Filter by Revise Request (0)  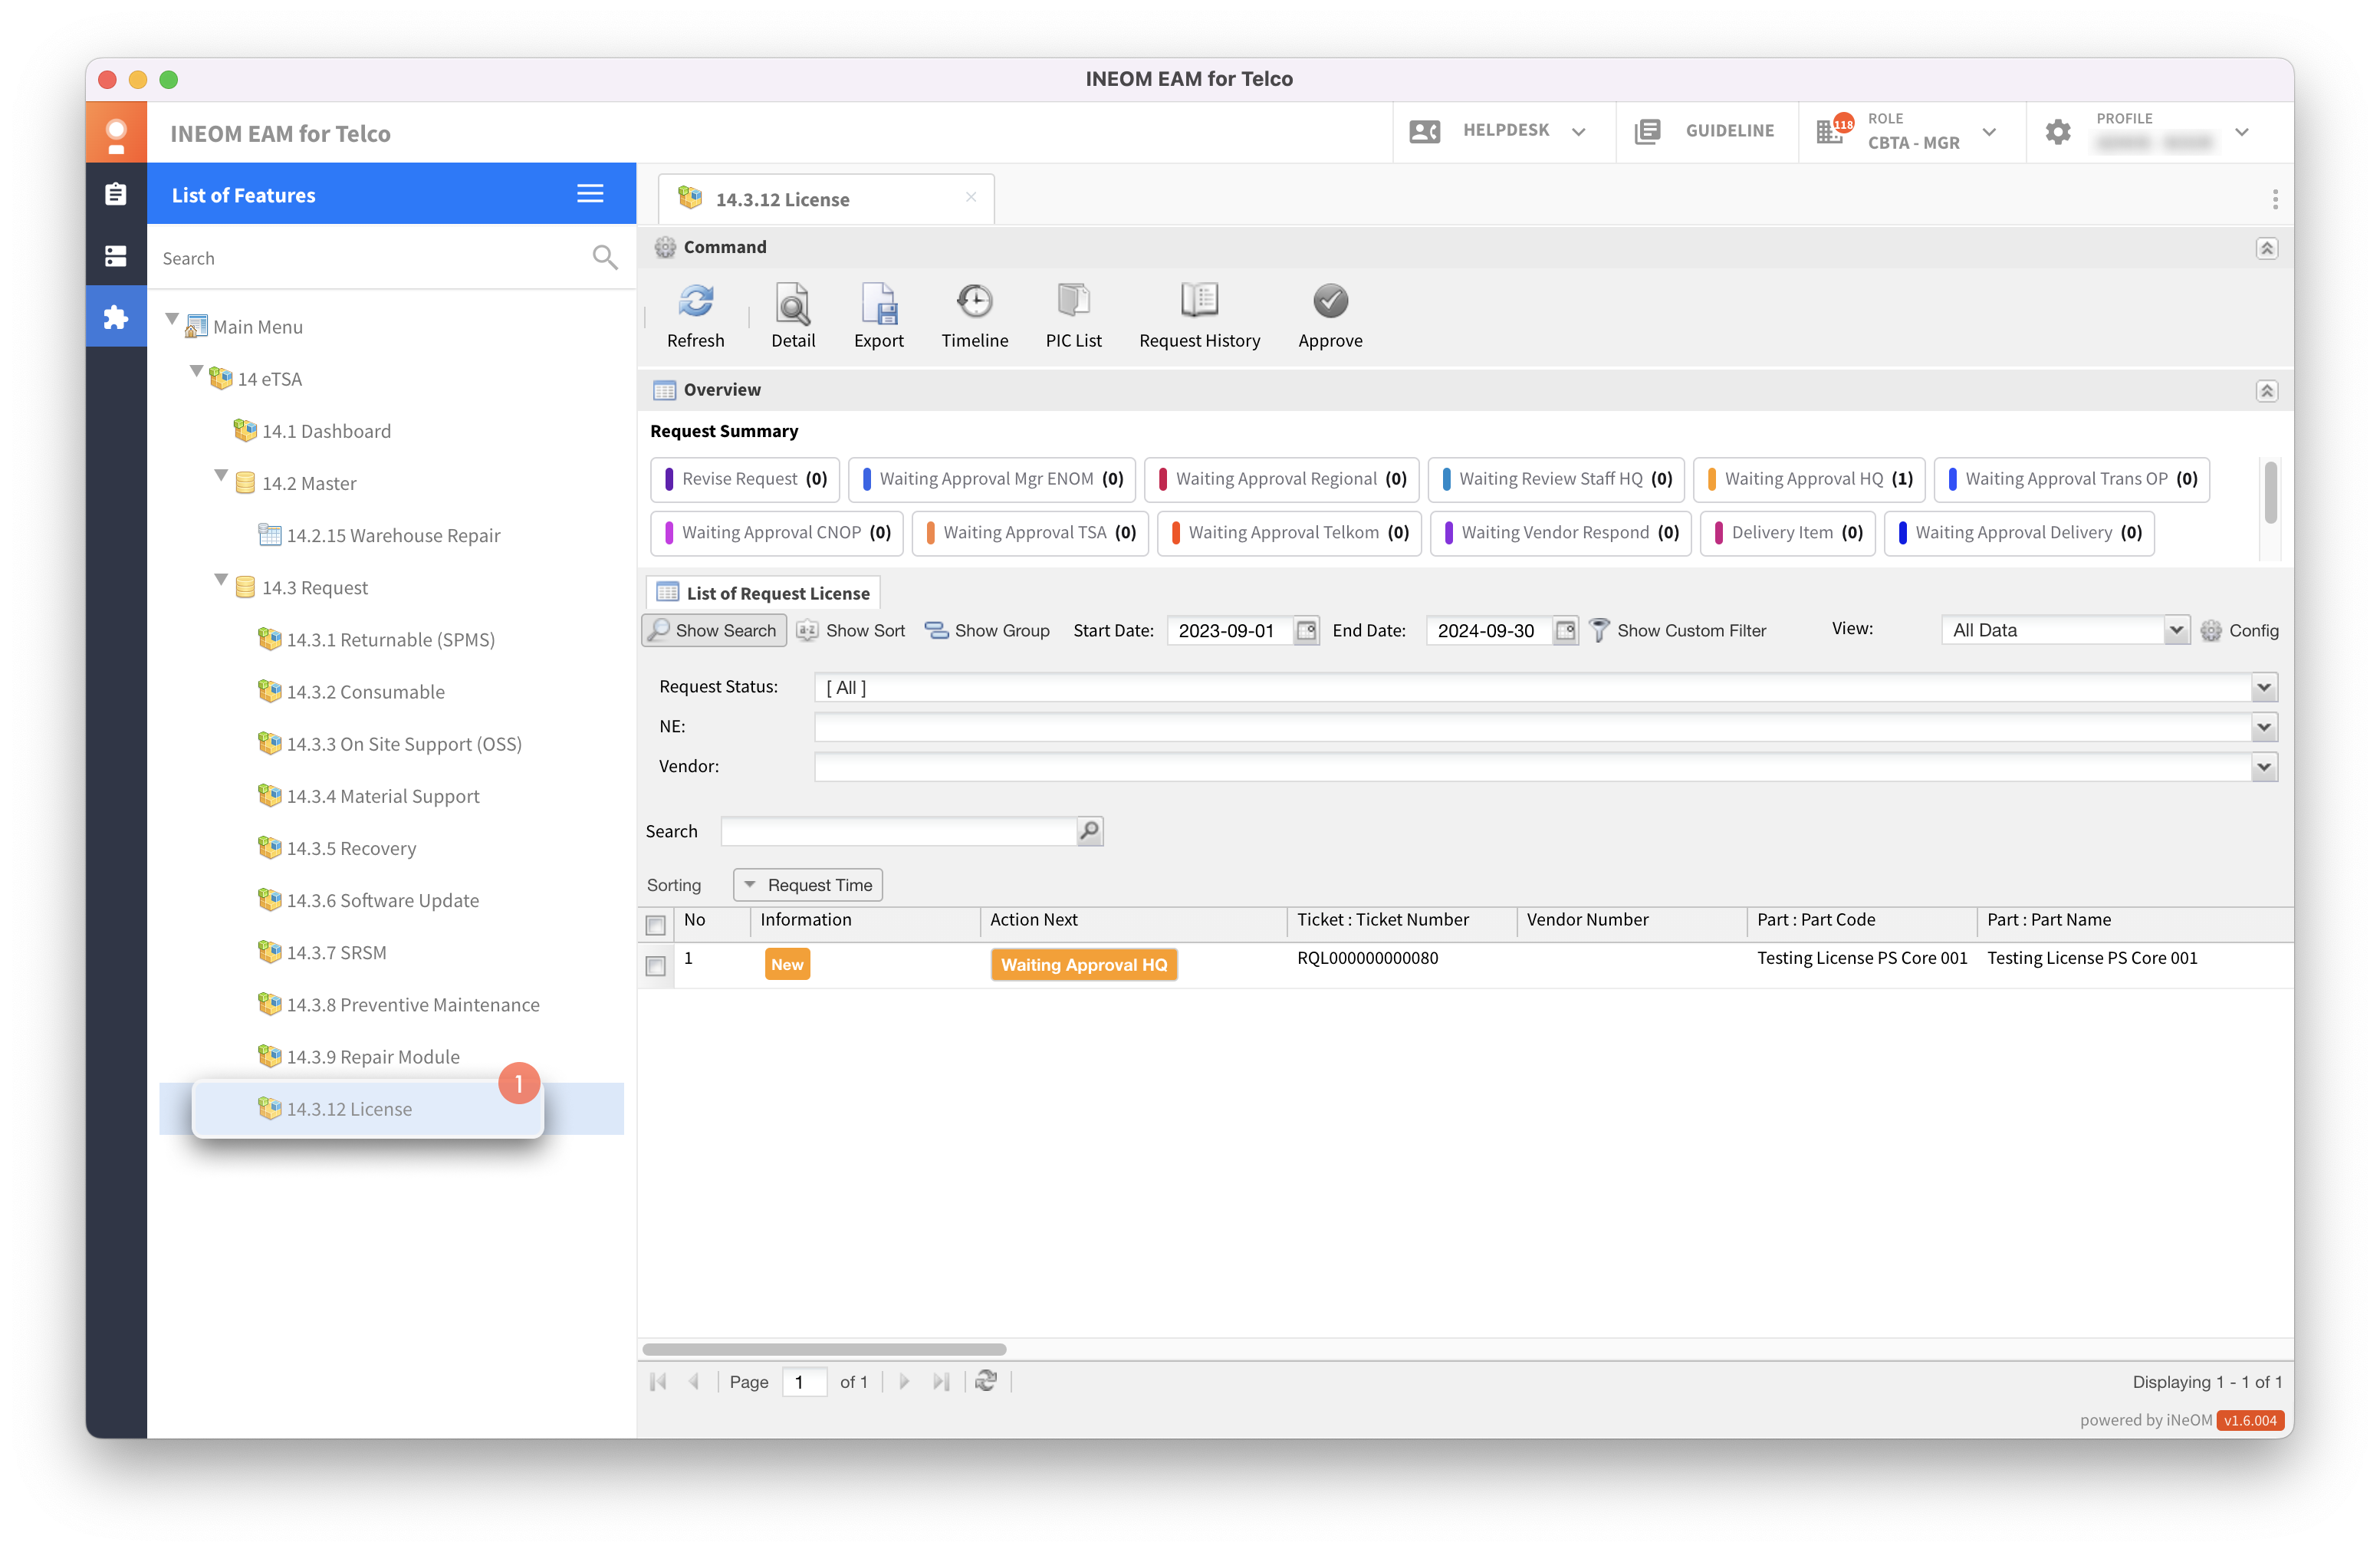745,479
